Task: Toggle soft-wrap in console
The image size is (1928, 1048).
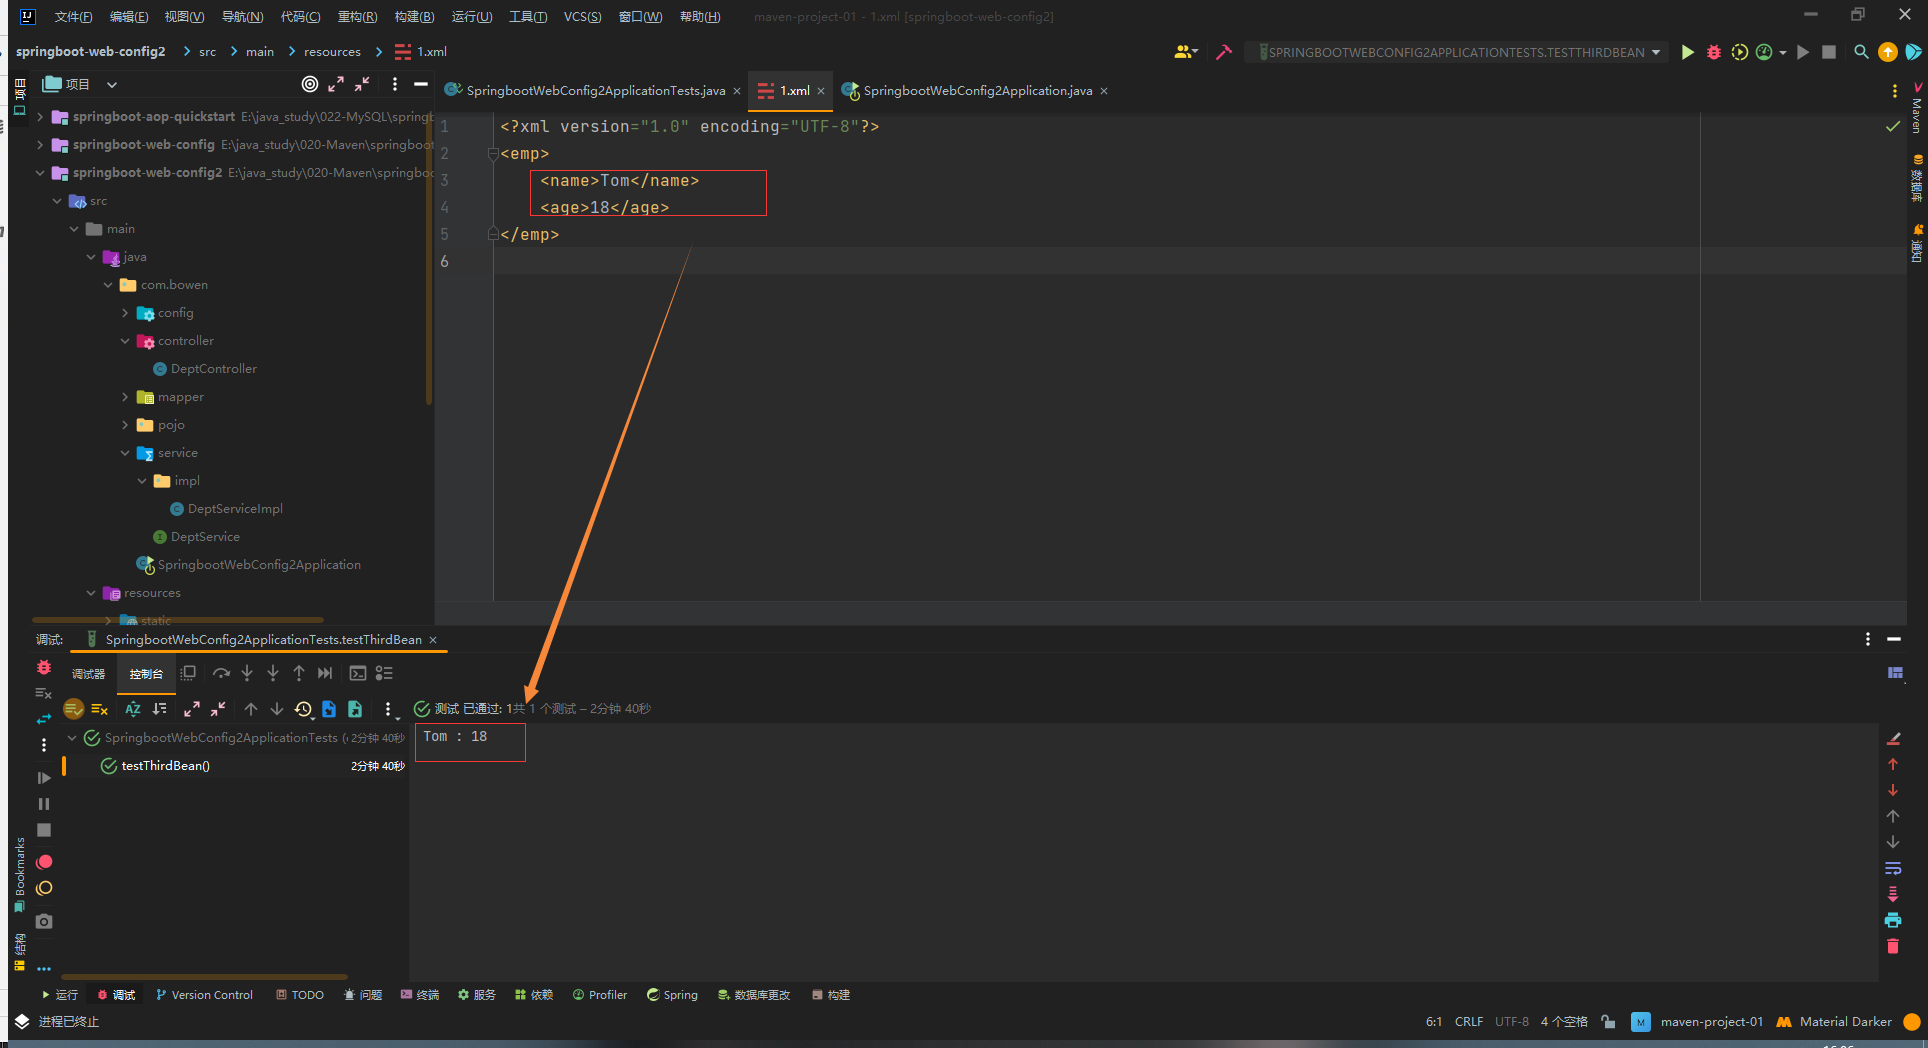Action: click(1893, 868)
